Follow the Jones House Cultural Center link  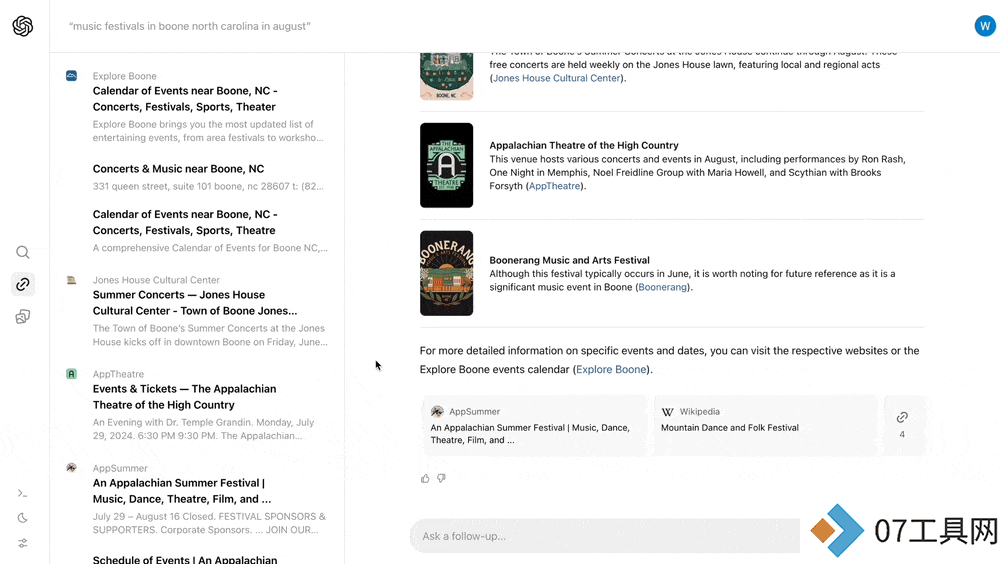(557, 78)
